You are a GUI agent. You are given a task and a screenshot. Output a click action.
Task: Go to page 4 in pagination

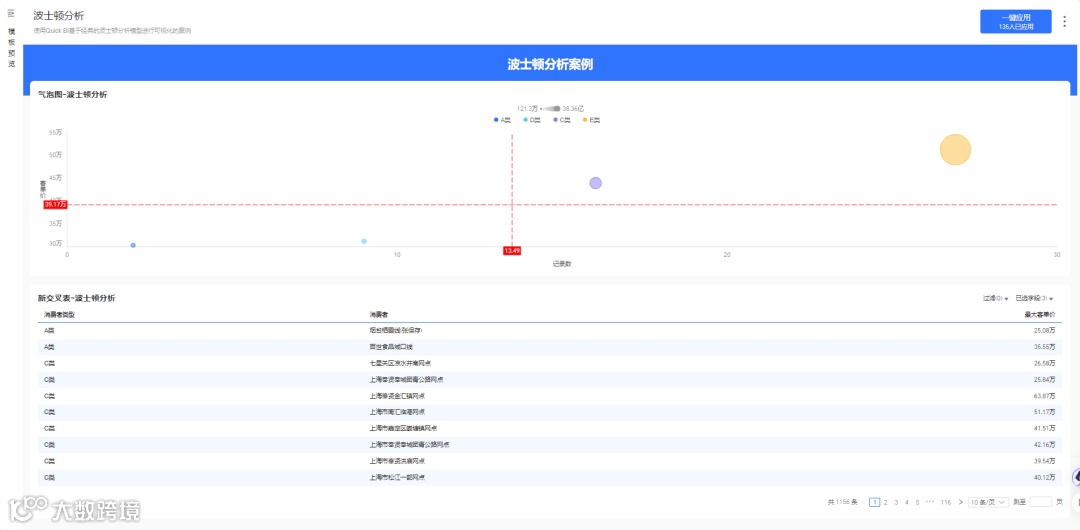coord(906,502)
